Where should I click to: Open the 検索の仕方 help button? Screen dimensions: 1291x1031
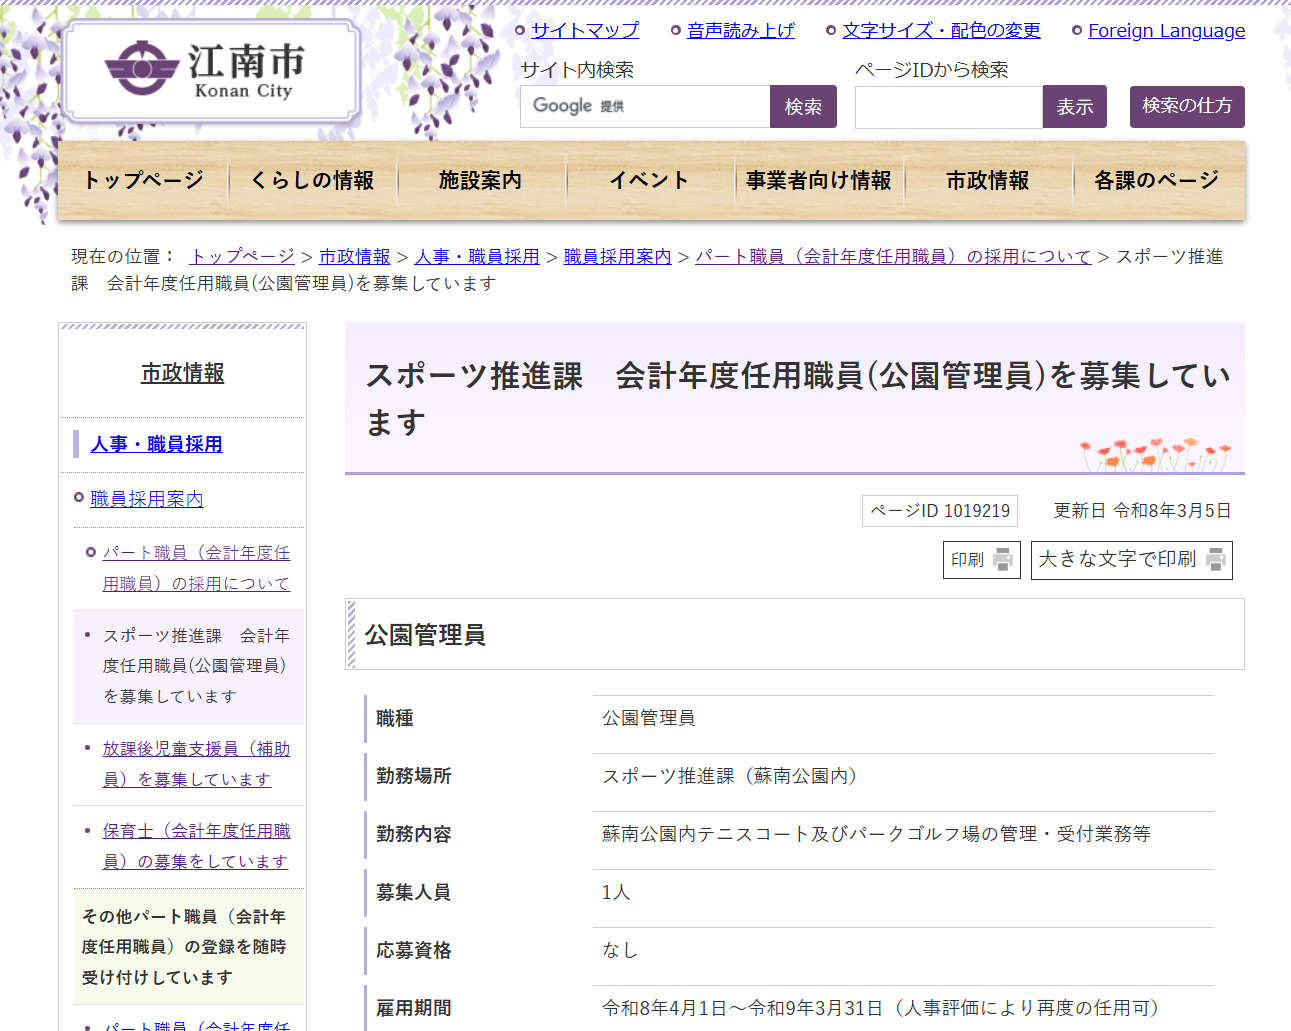click(1187, 107)
